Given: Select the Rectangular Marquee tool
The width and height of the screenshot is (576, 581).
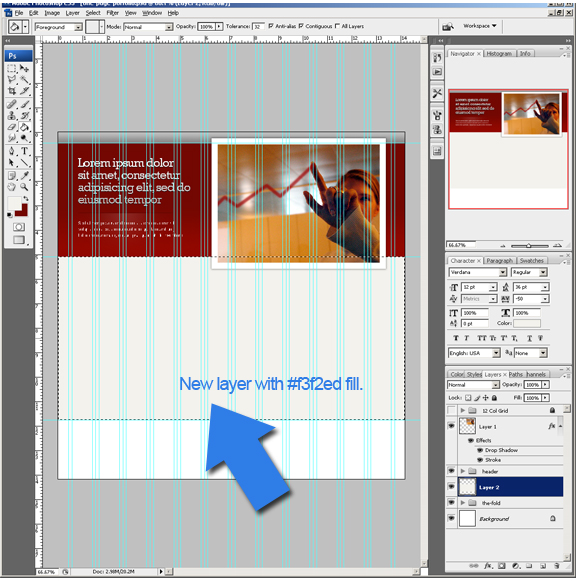Looking at the screenshot, I should tap(12, 69).
